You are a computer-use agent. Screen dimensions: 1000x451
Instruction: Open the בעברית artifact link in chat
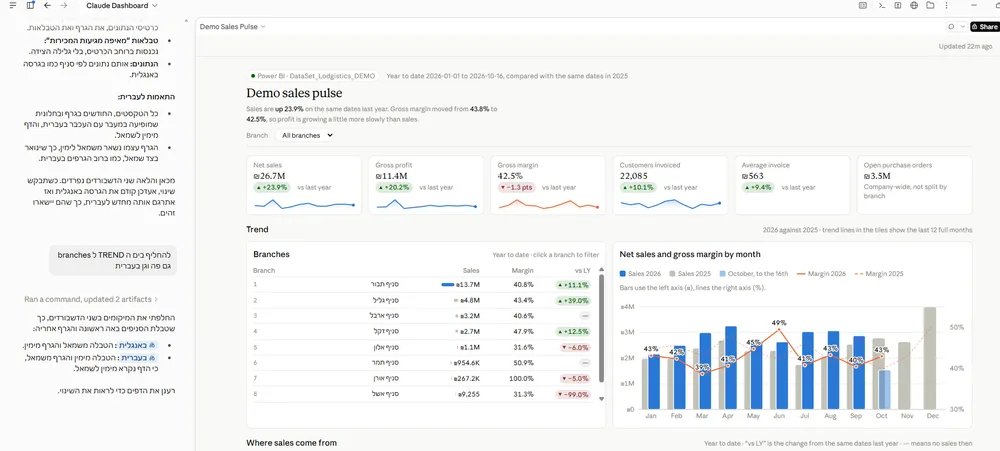click(138, 358)
